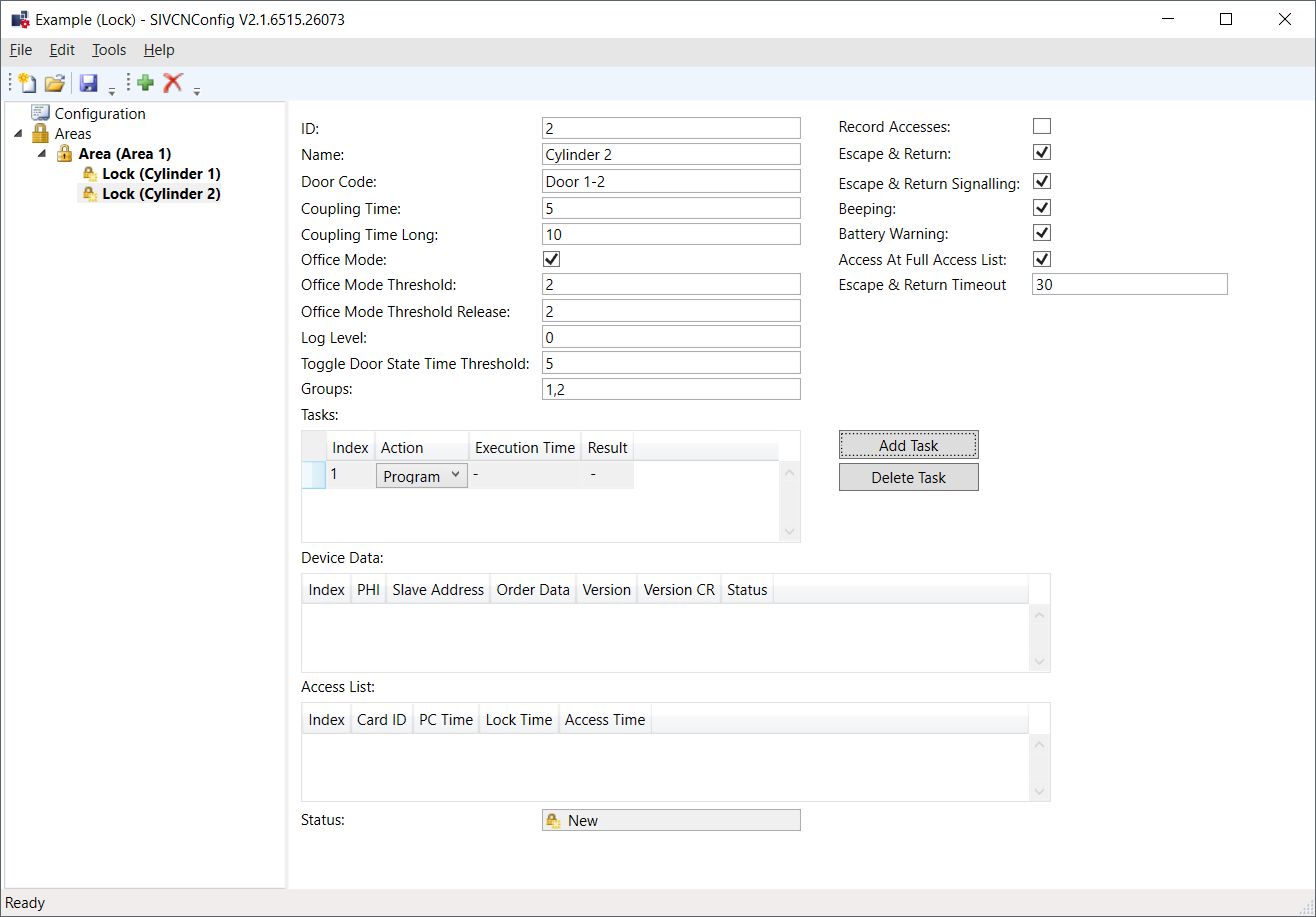Open the Edit menu

62,50
